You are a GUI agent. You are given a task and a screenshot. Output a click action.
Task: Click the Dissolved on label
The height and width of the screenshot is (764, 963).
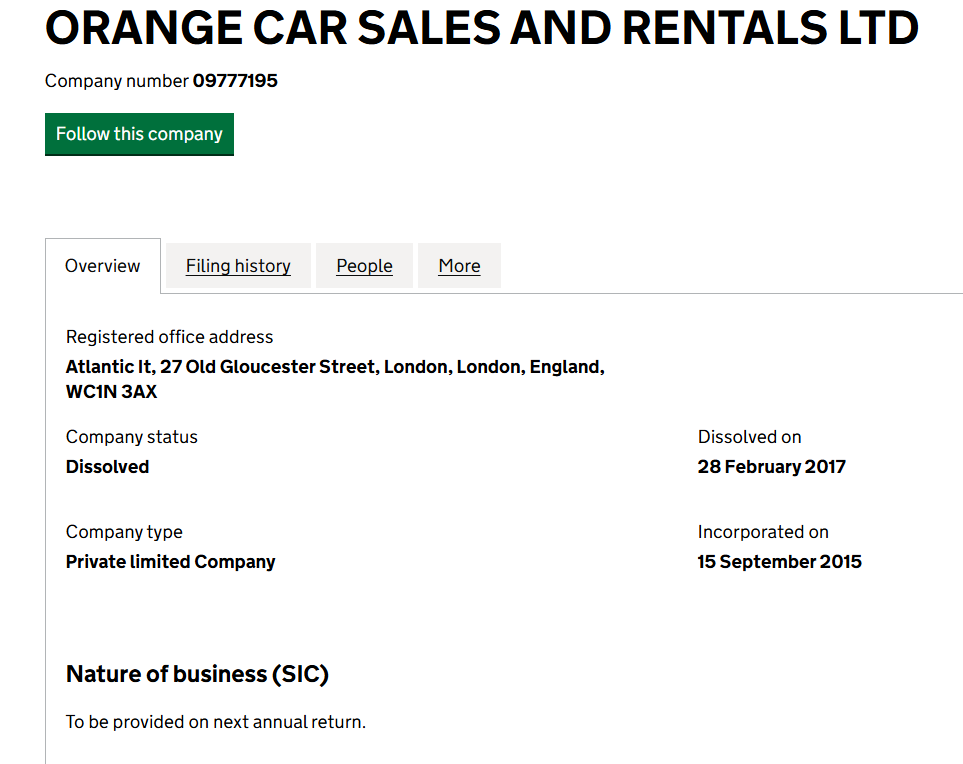click(749, 437)
